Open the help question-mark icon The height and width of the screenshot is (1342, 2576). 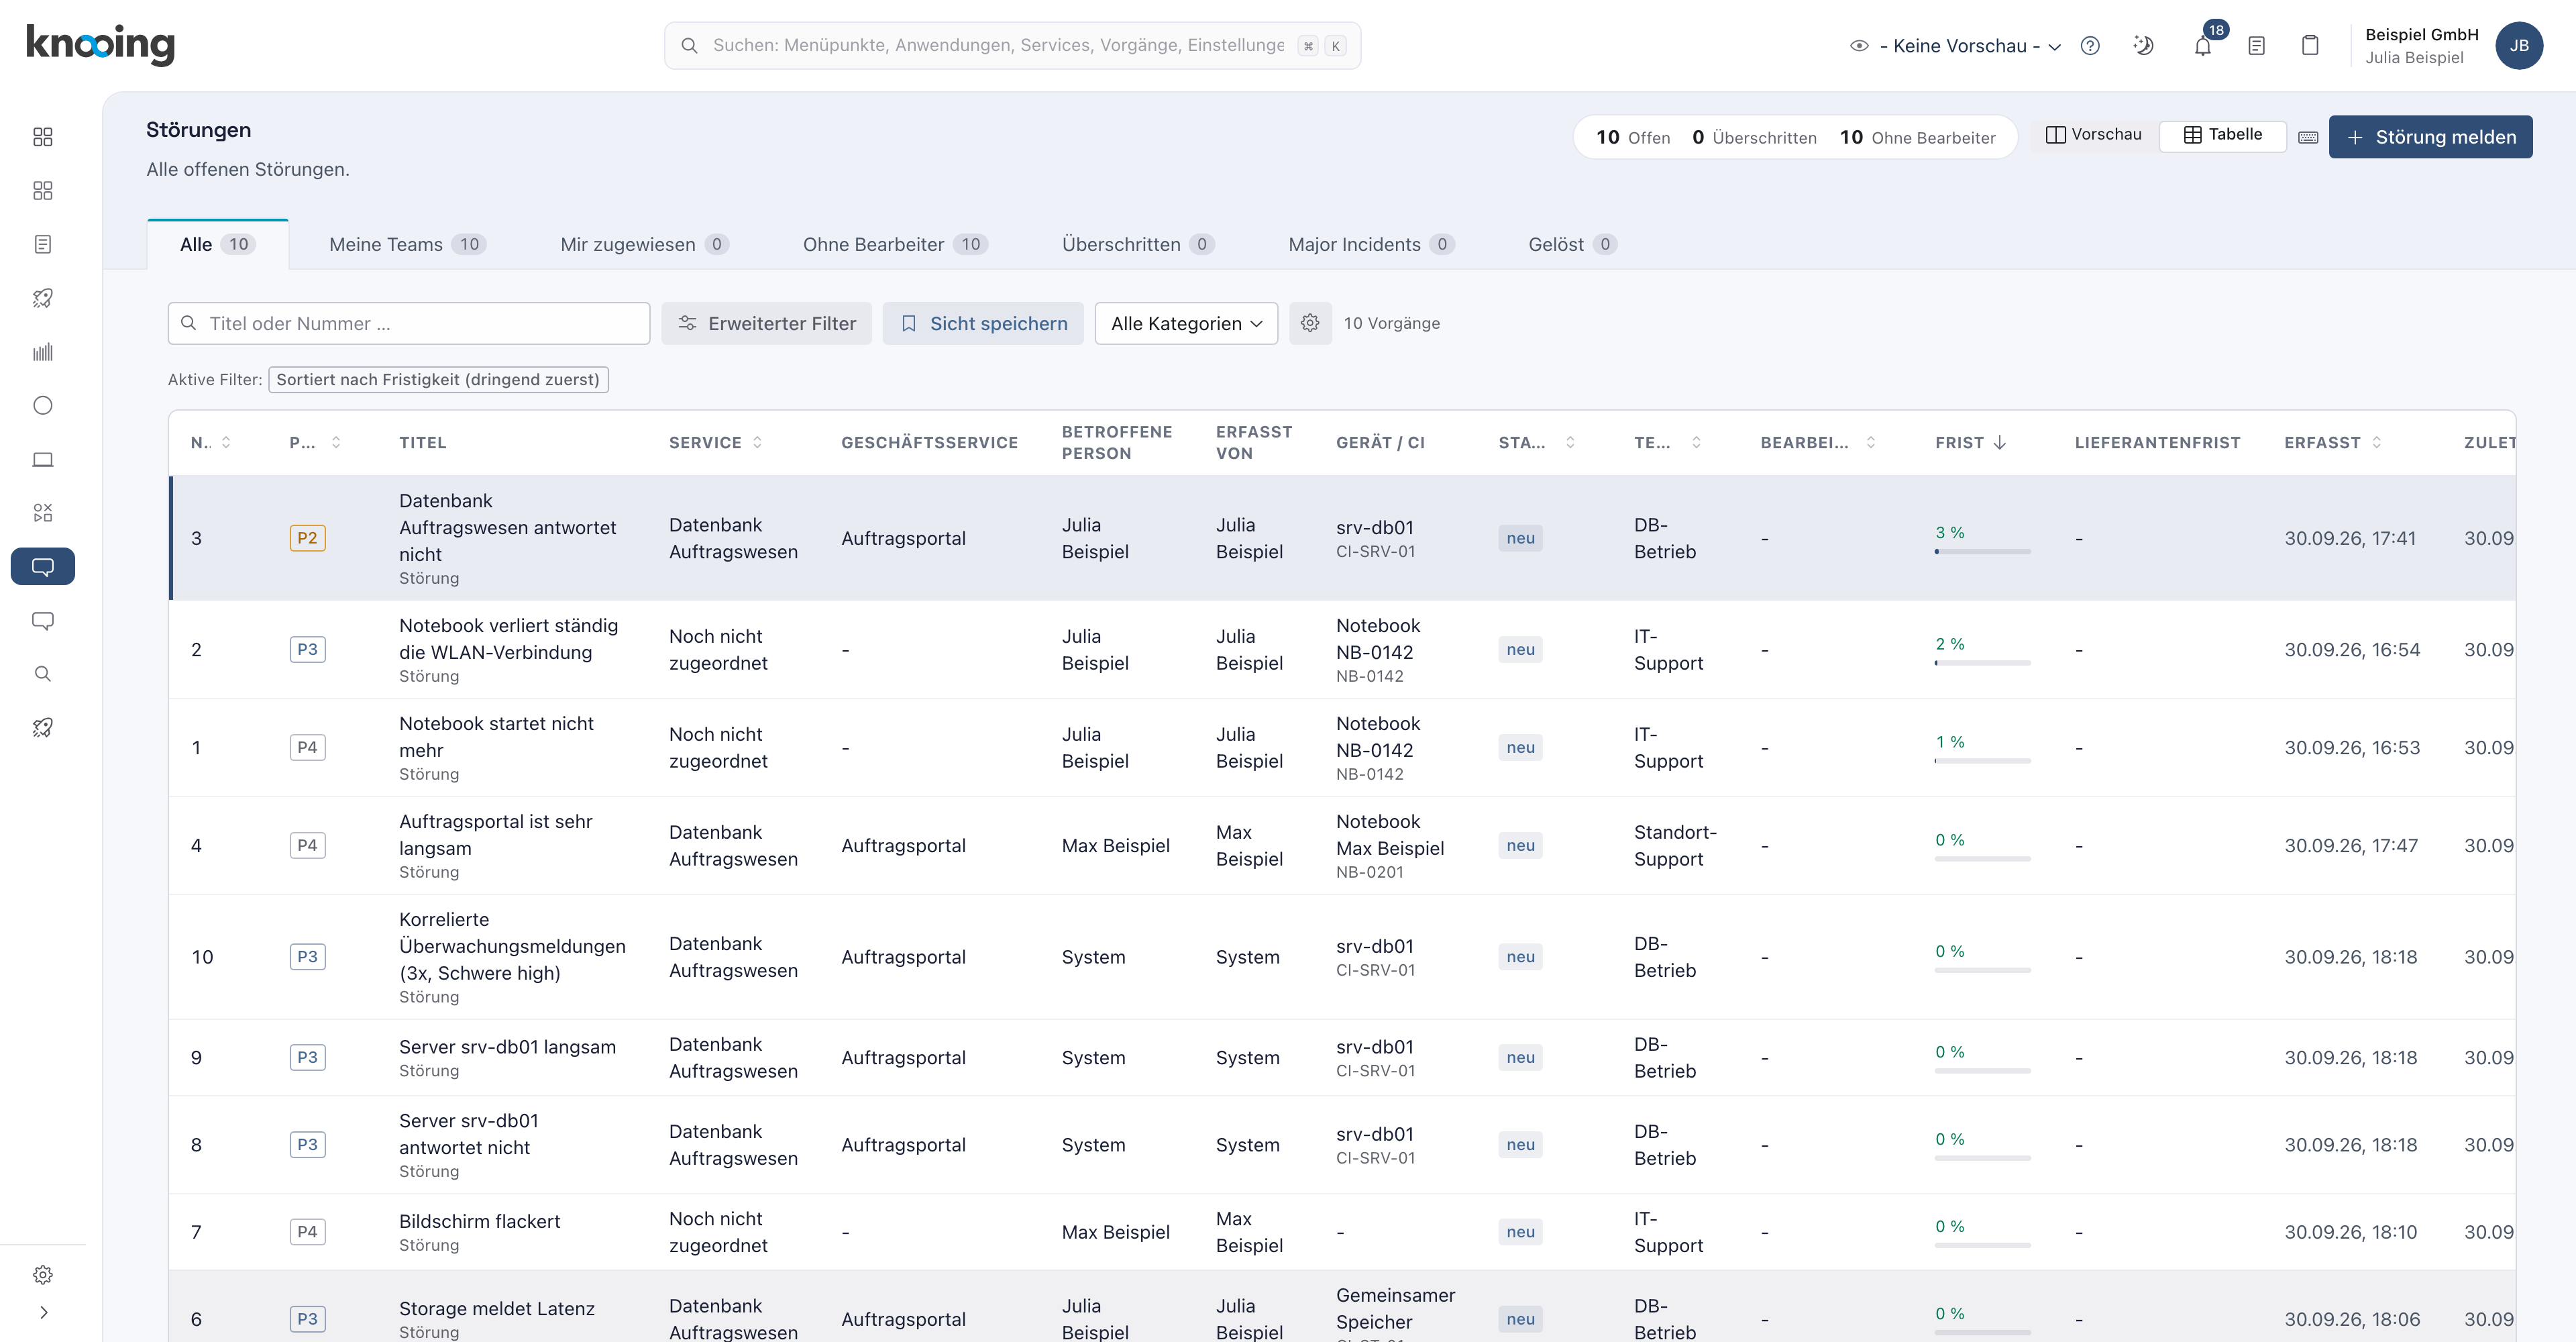coord(2090,46)
